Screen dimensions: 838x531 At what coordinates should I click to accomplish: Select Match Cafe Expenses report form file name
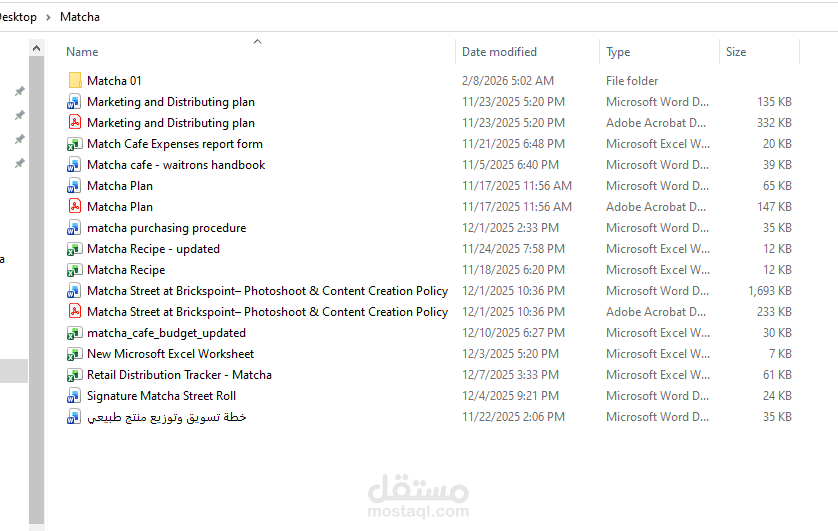175,144
